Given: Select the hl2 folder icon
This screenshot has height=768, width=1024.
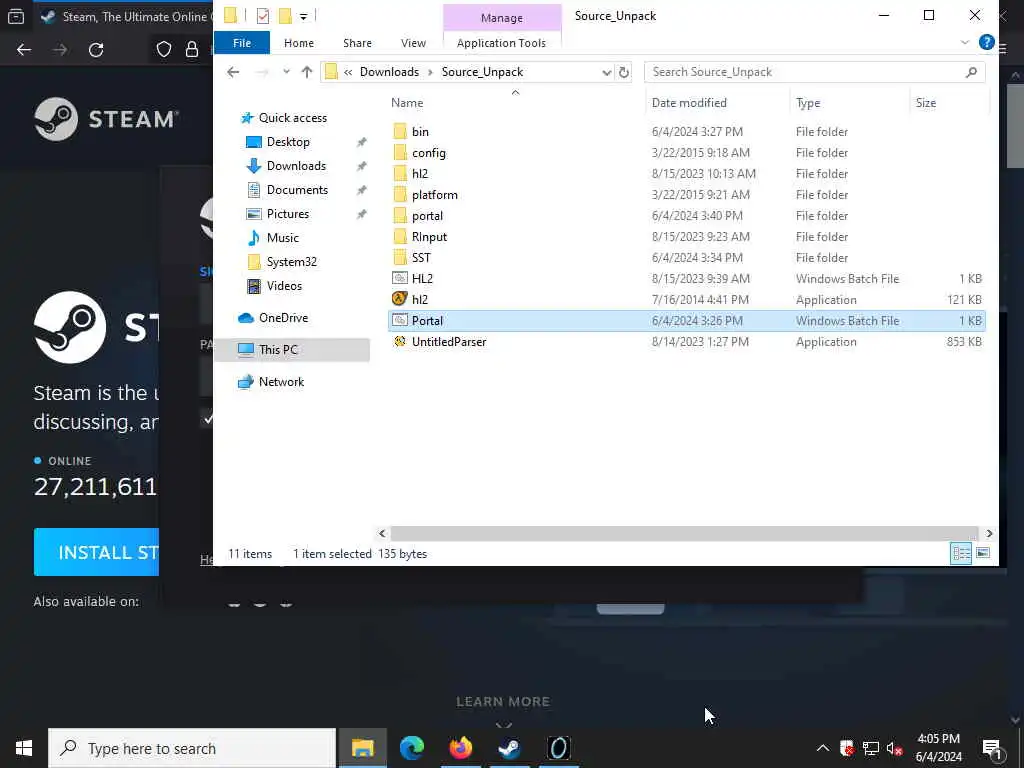Looking at the screenshot, I should [400, 173].
